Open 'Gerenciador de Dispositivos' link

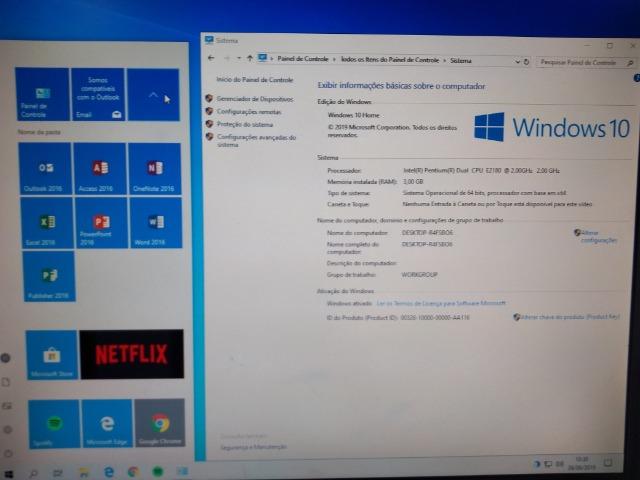pyautogui.click(x=255, y=99)
